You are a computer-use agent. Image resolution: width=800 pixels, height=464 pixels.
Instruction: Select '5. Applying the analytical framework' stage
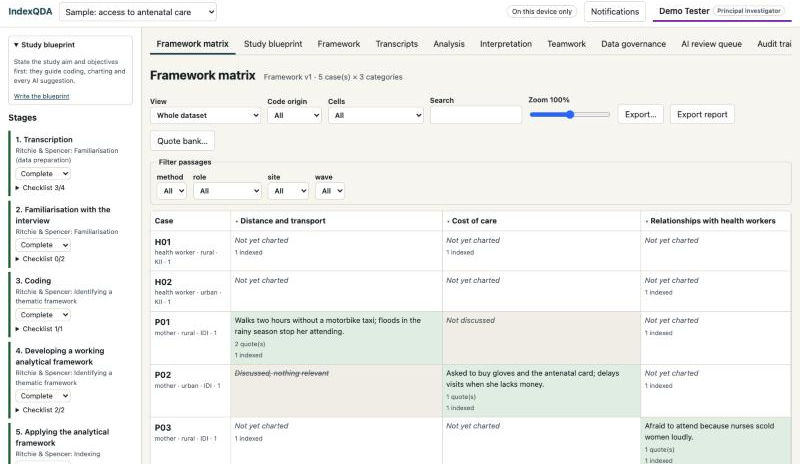(62, 437)
